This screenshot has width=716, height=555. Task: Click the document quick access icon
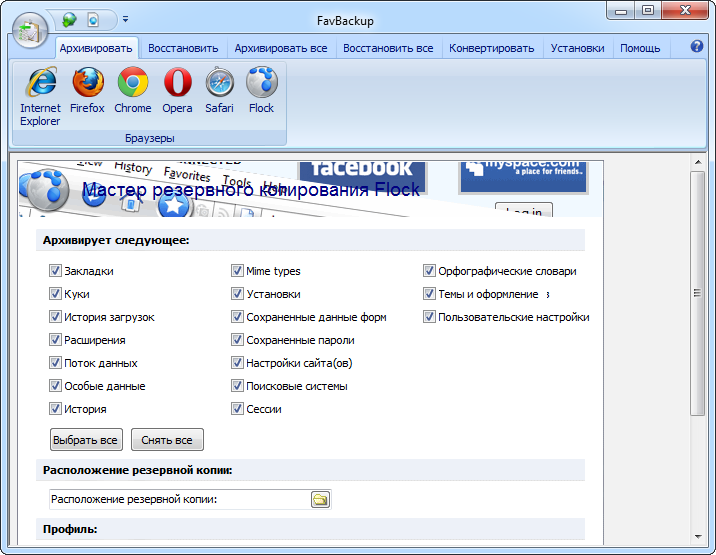point(93,20)
